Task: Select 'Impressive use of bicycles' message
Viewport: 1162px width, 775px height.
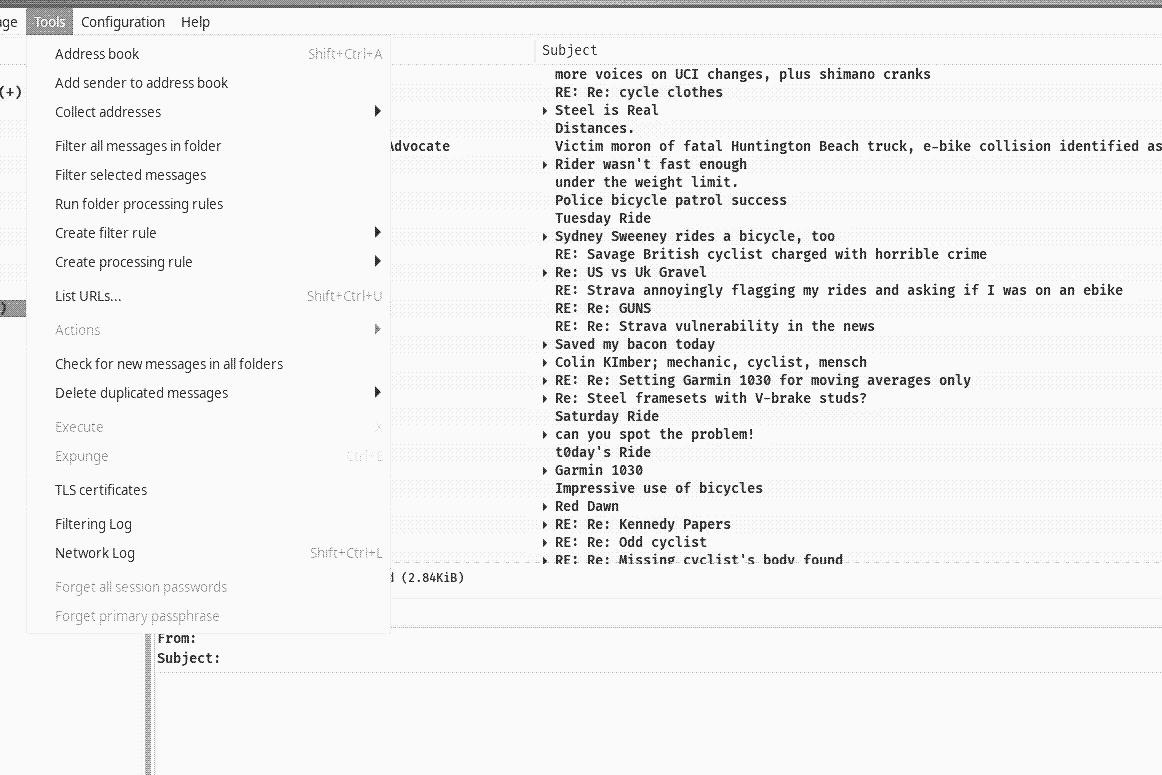Action: click(x=659, y=488)
